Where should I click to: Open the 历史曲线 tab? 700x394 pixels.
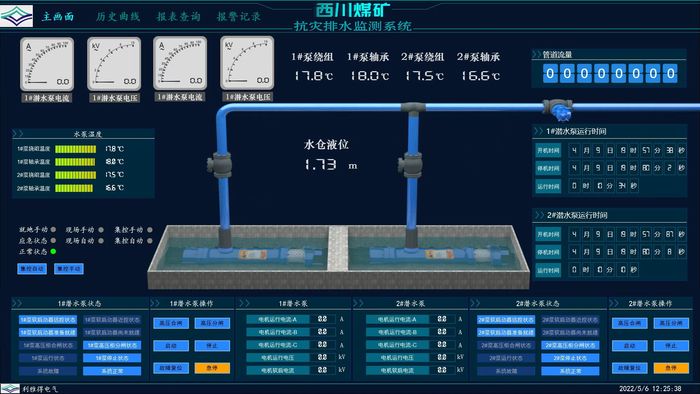point(118,17)
